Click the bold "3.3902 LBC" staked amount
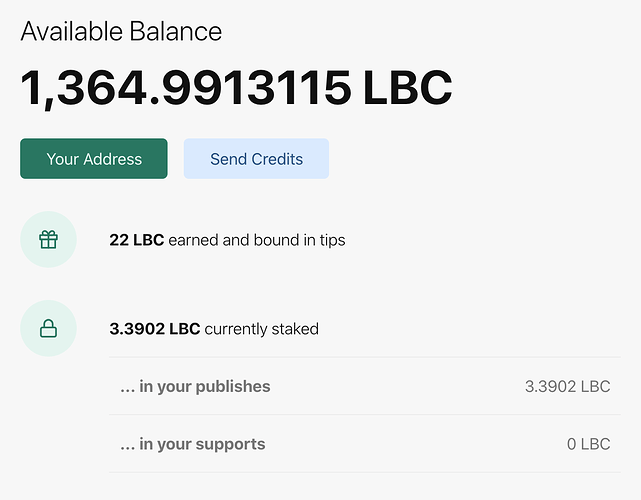The width and height of the screenshot is (641, 500). [x=154, y=328]
